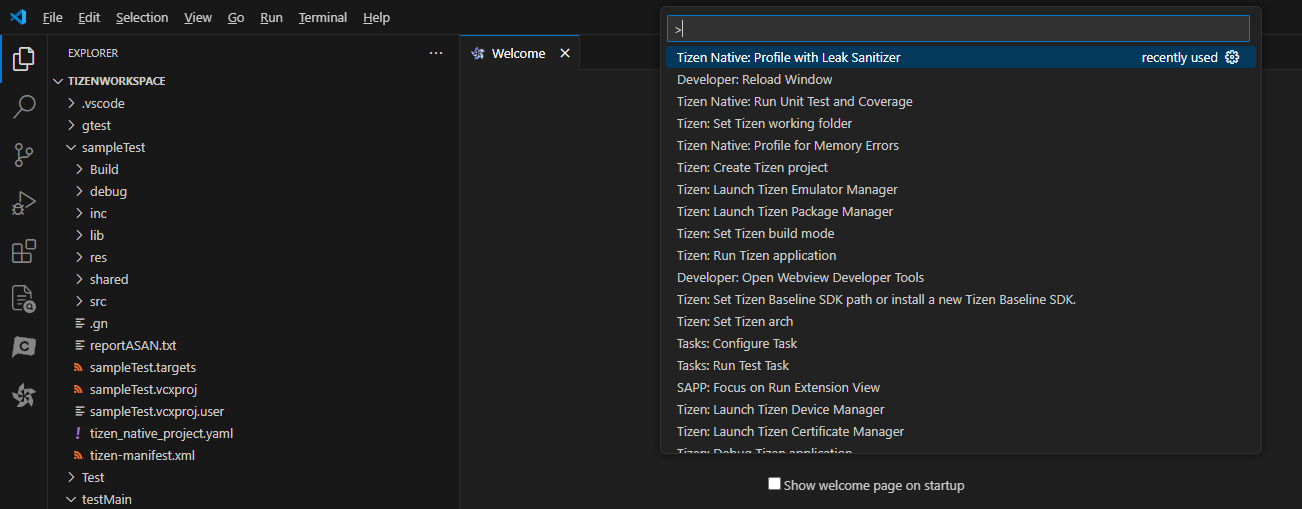Screen dimensions: 1302x509
Task: Collapse the TIZENWORKSPACE root section
Action: click(x=116, y=81)
